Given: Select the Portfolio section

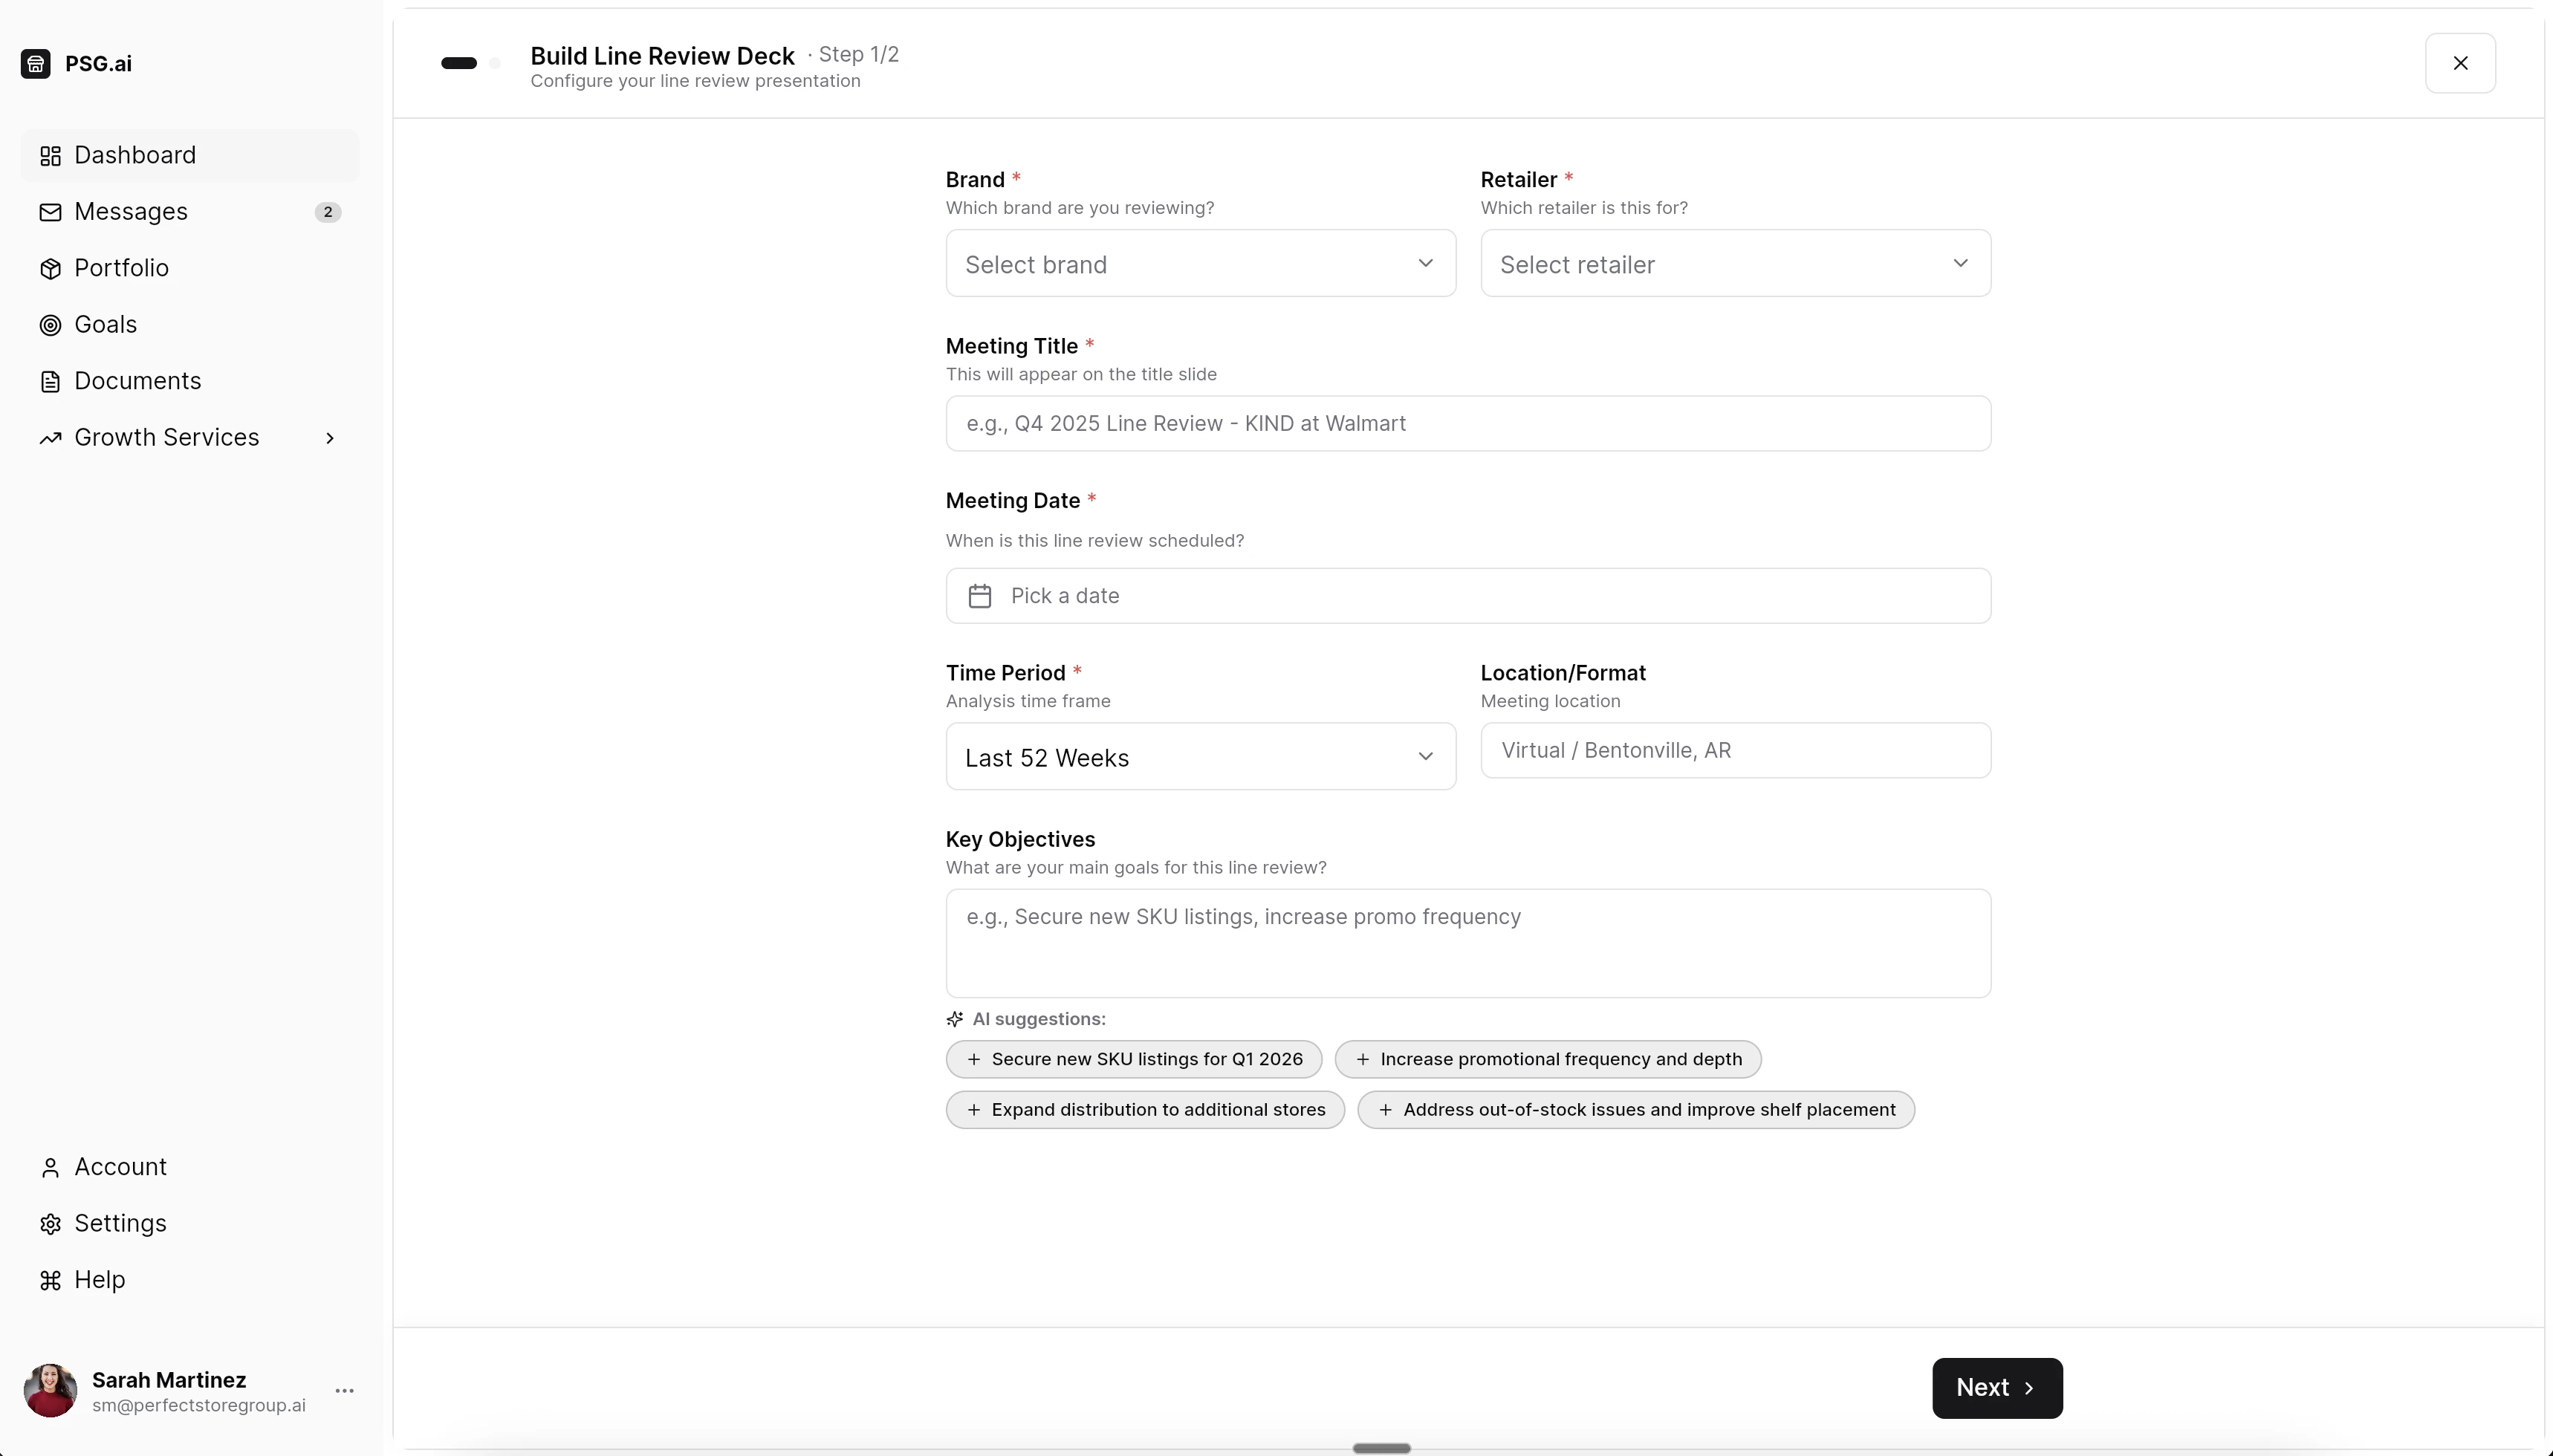Looking at the screenshot, I should coord(121,268).
